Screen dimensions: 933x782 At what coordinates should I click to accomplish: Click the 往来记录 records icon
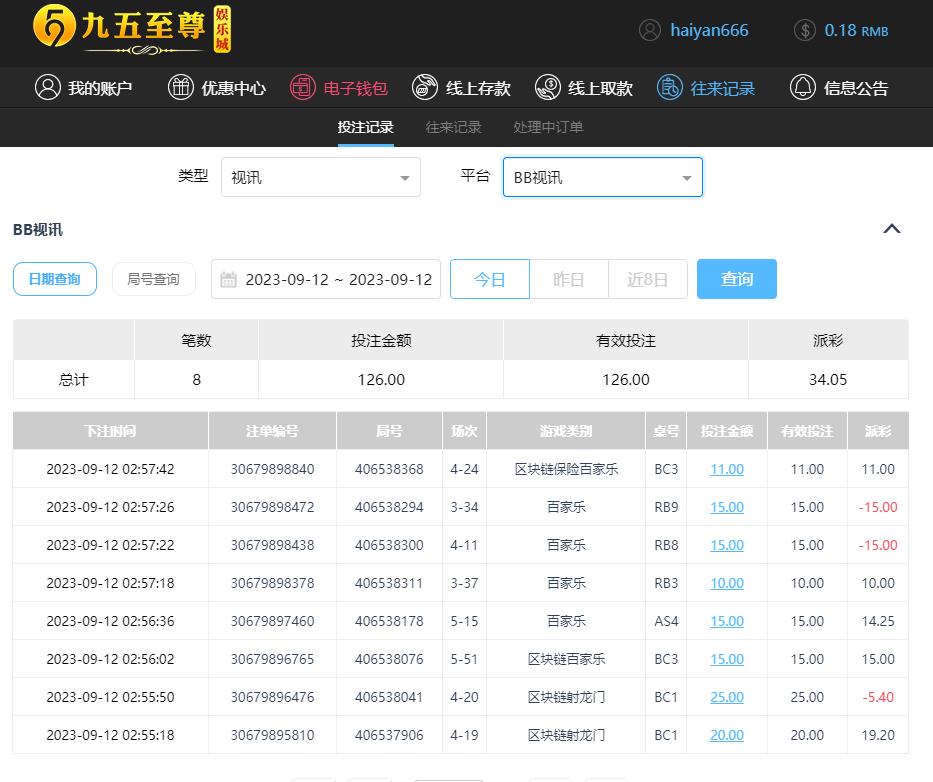669,88
